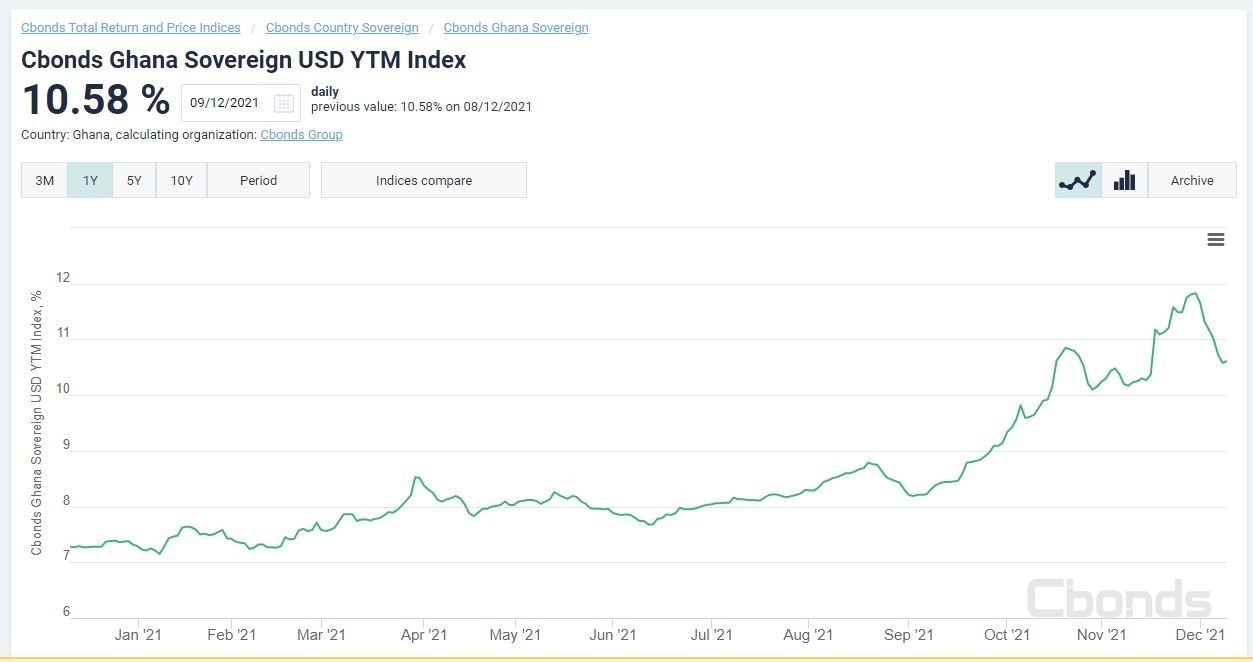
Task: Click the y-axis value 7
Action: point(66,556)
